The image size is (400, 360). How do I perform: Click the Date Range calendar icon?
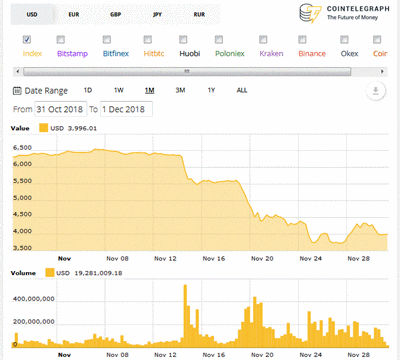pyautogui.click(x=17, y=91)
